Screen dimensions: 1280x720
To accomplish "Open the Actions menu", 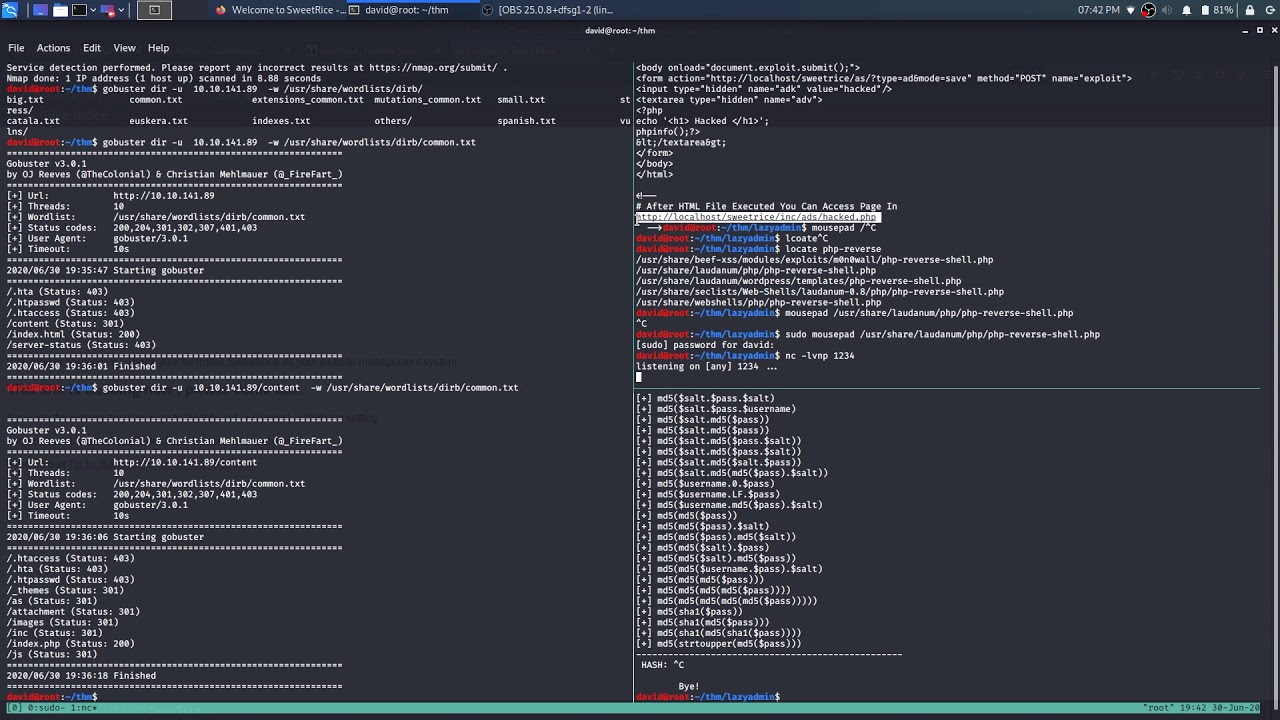I will 53,48.
